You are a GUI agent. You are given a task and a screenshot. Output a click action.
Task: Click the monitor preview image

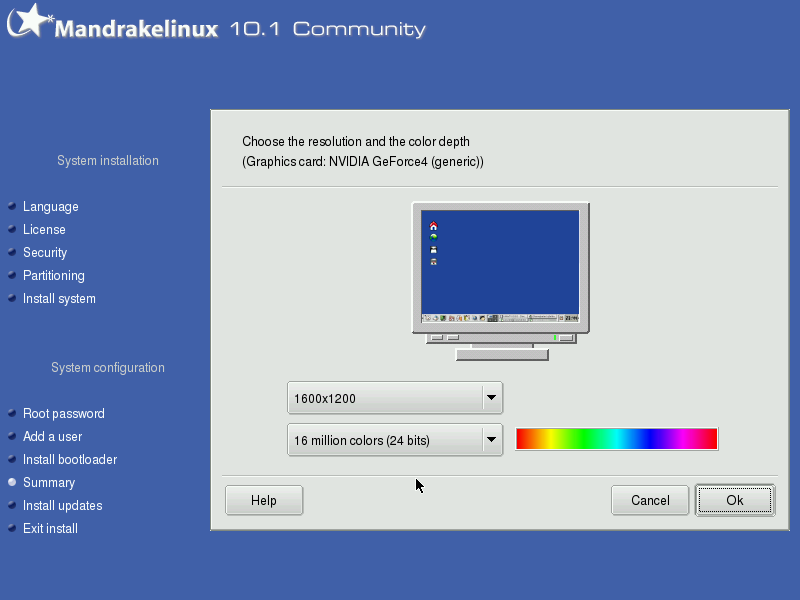501,282
